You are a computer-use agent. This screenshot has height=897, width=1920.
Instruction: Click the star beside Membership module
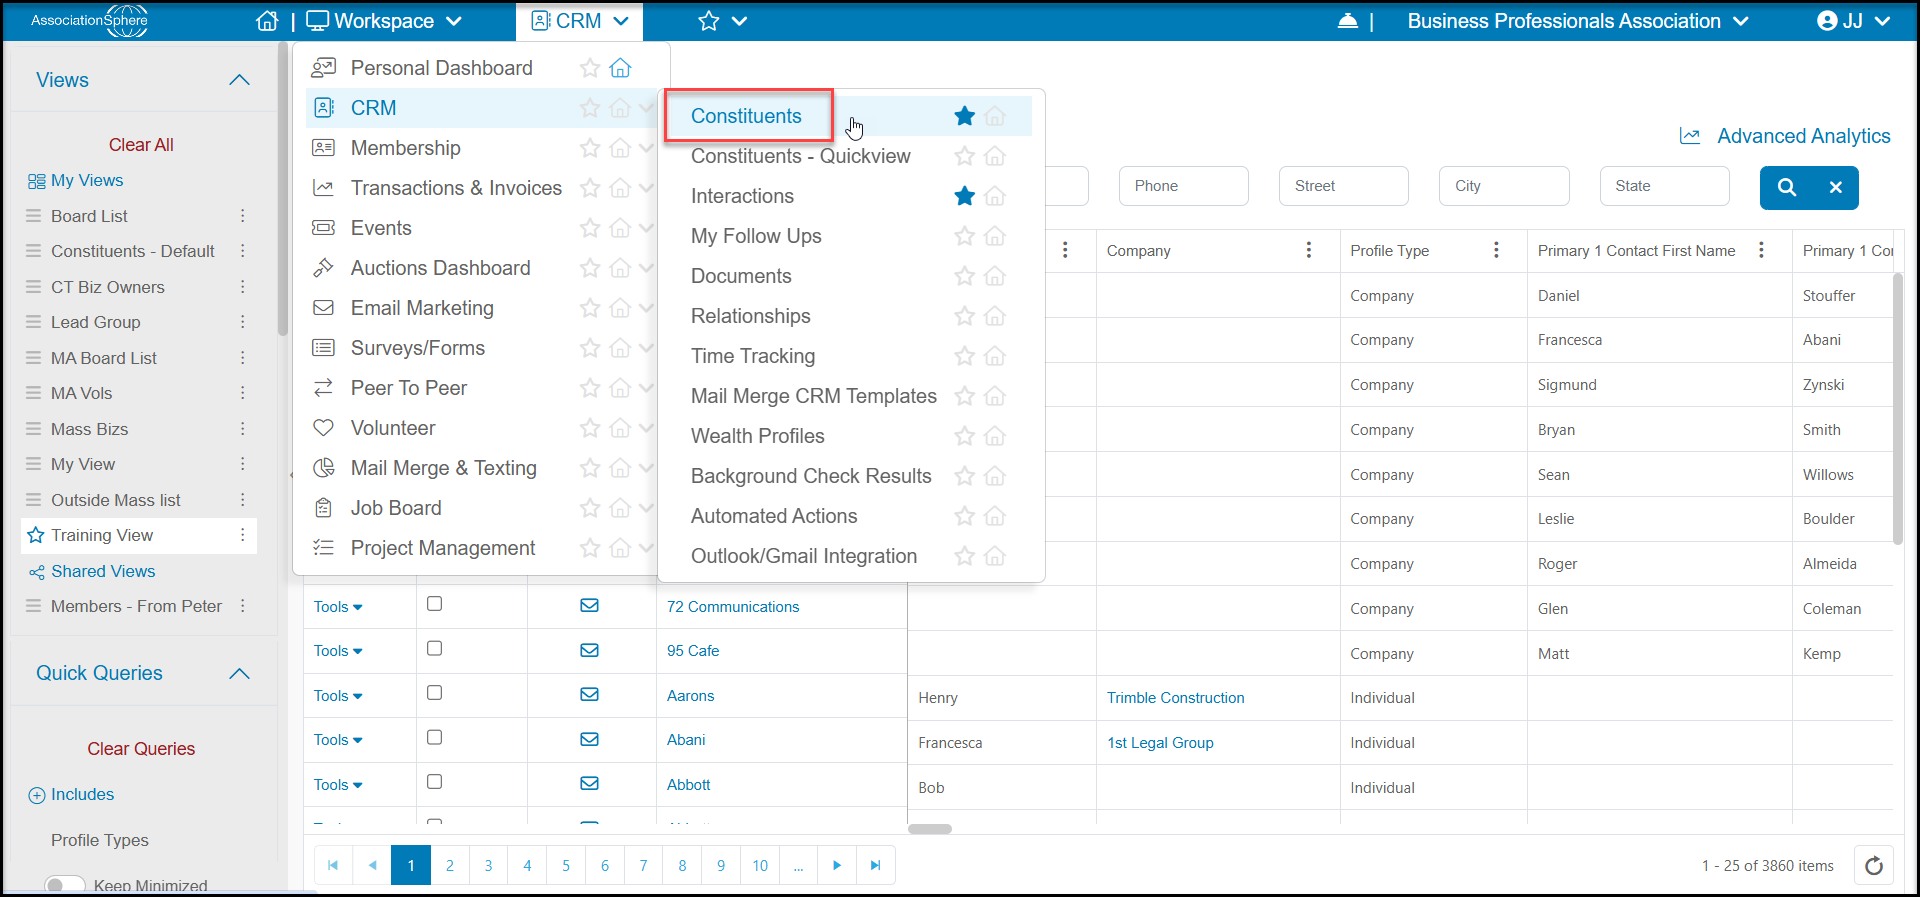(590, 148)
